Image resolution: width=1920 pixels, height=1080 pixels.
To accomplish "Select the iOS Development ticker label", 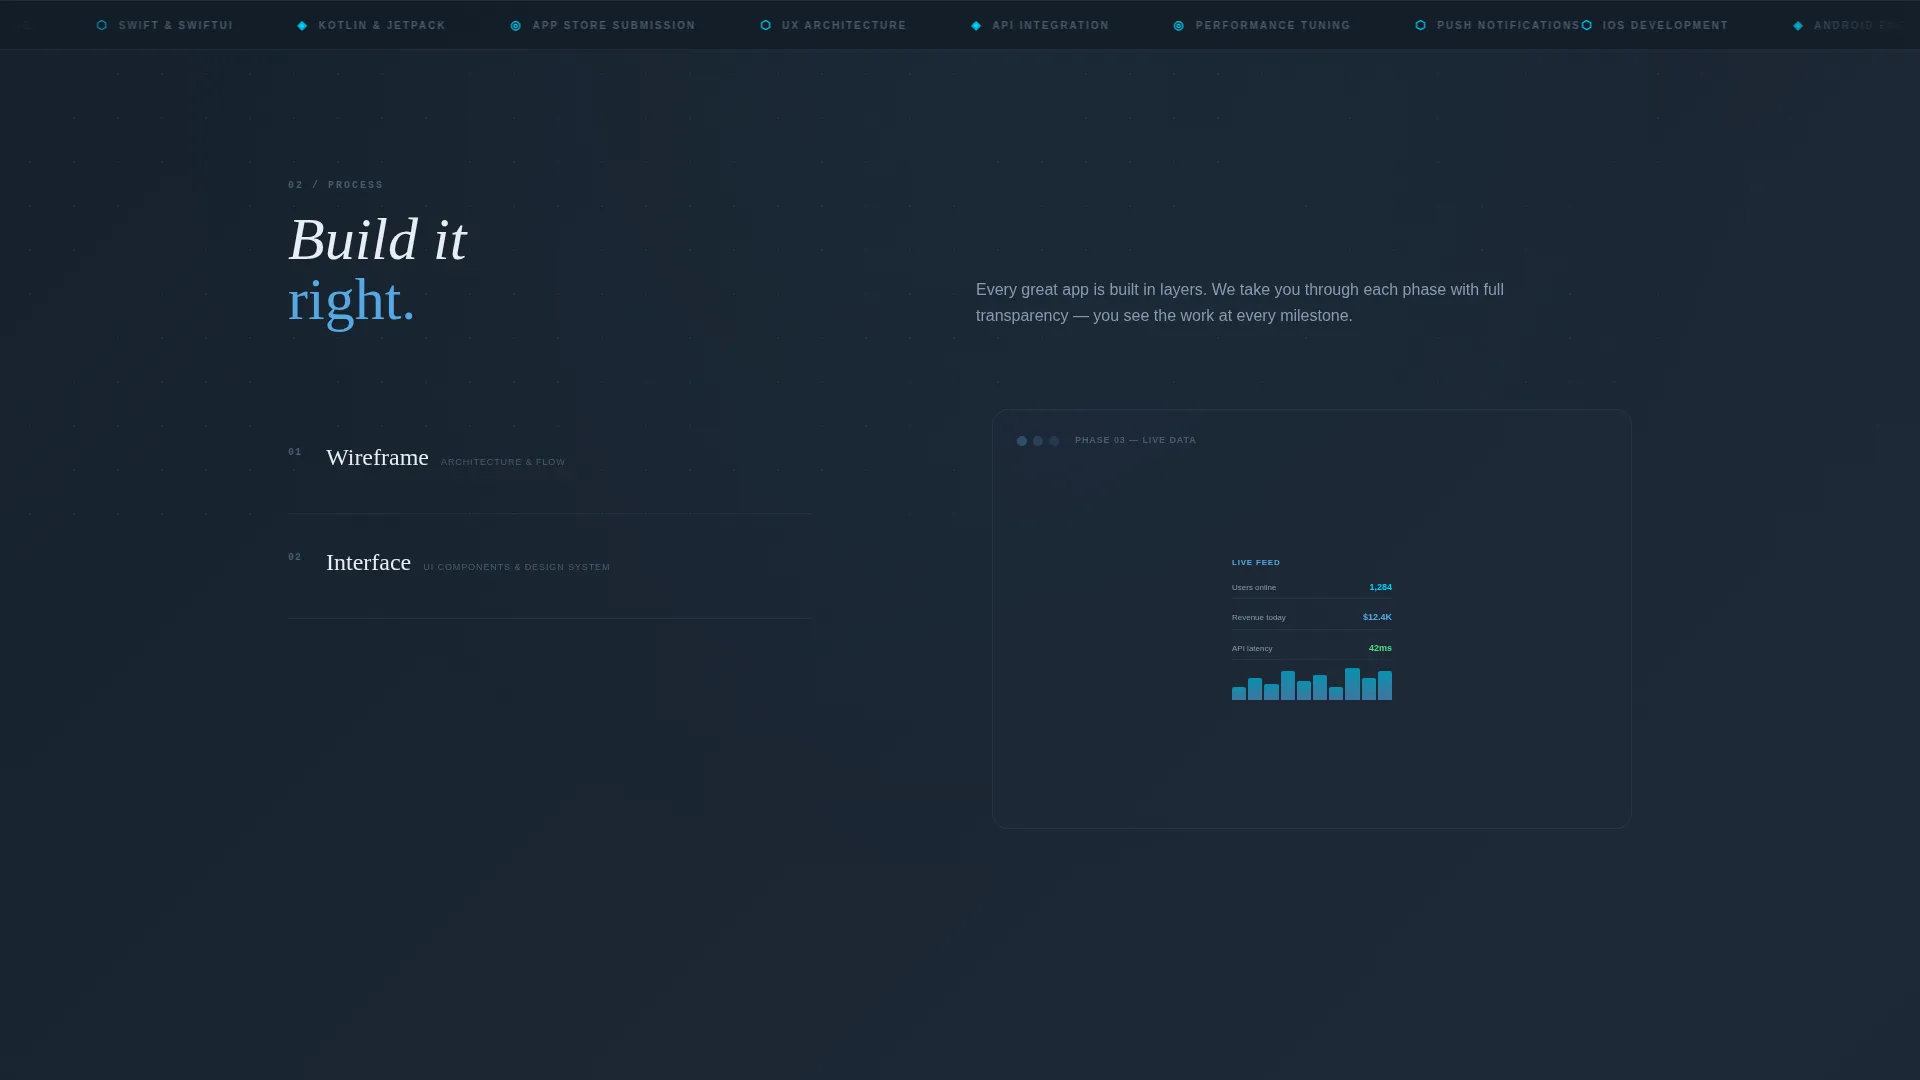I will (1665, 26).
